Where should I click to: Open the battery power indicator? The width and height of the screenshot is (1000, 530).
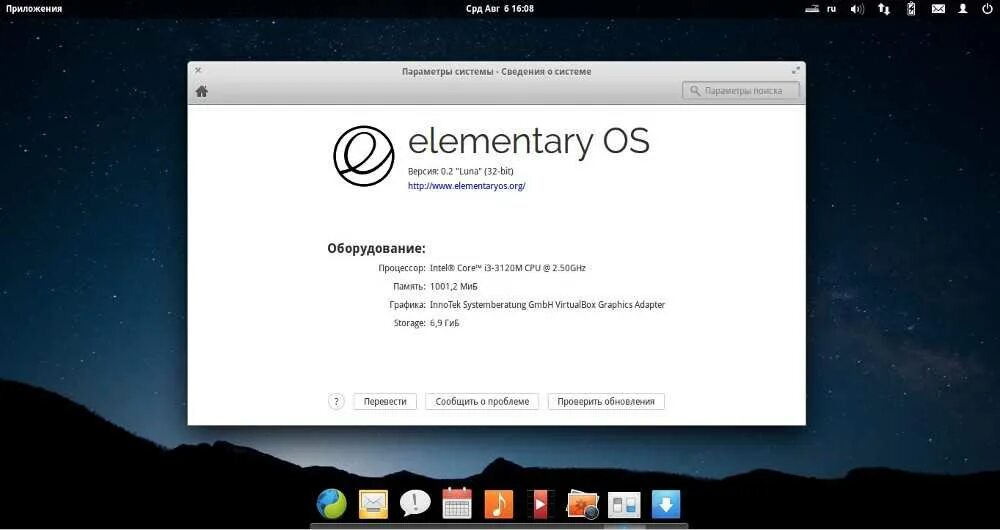point(911,9)
